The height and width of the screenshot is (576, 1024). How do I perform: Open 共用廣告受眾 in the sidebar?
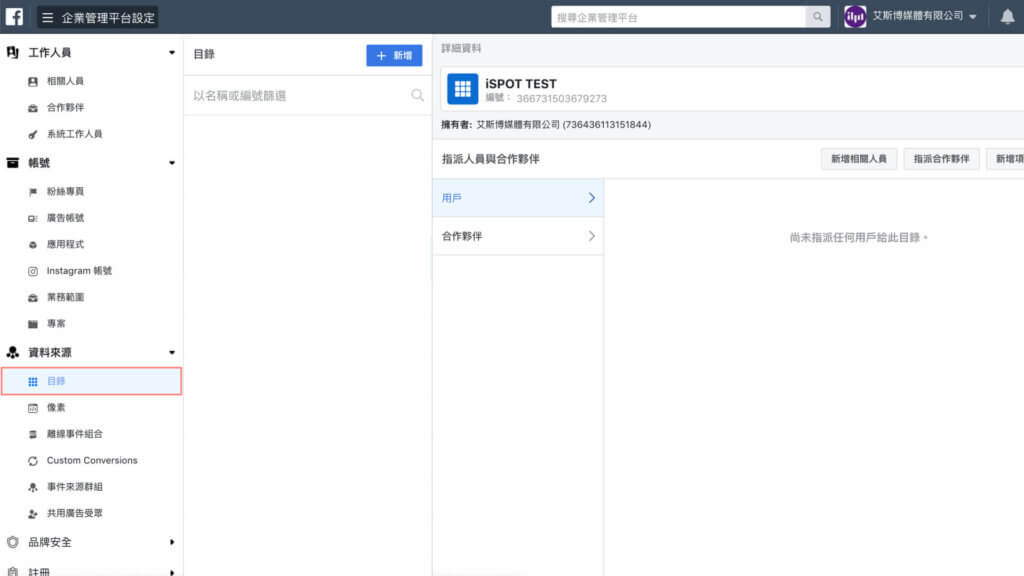(x=74, y=513)
